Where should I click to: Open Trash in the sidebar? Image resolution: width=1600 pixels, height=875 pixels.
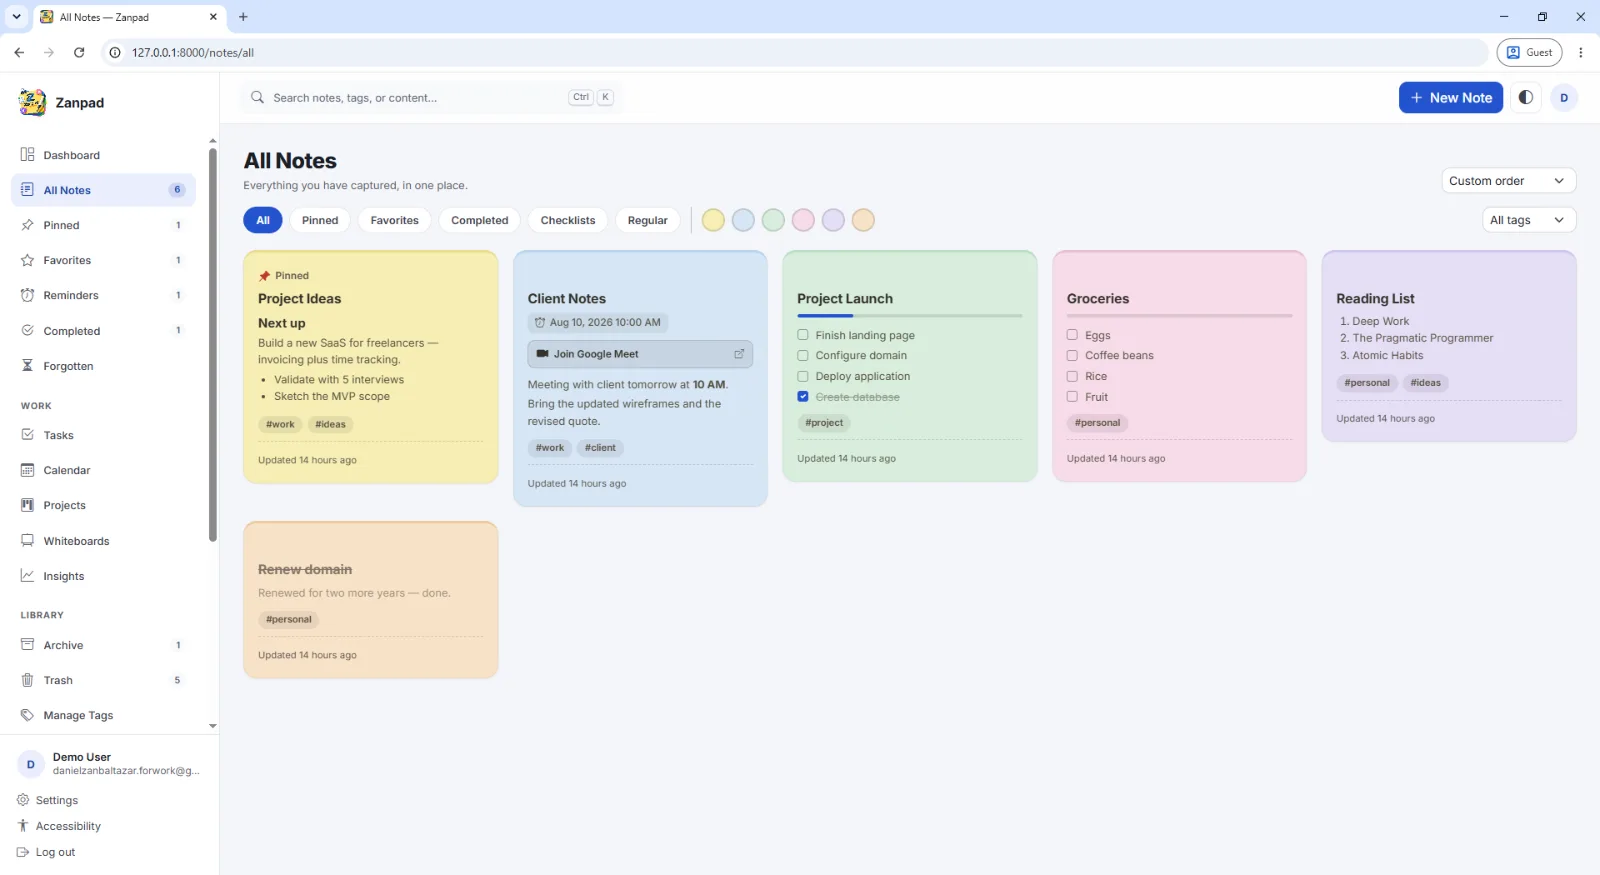click(103, 680)
